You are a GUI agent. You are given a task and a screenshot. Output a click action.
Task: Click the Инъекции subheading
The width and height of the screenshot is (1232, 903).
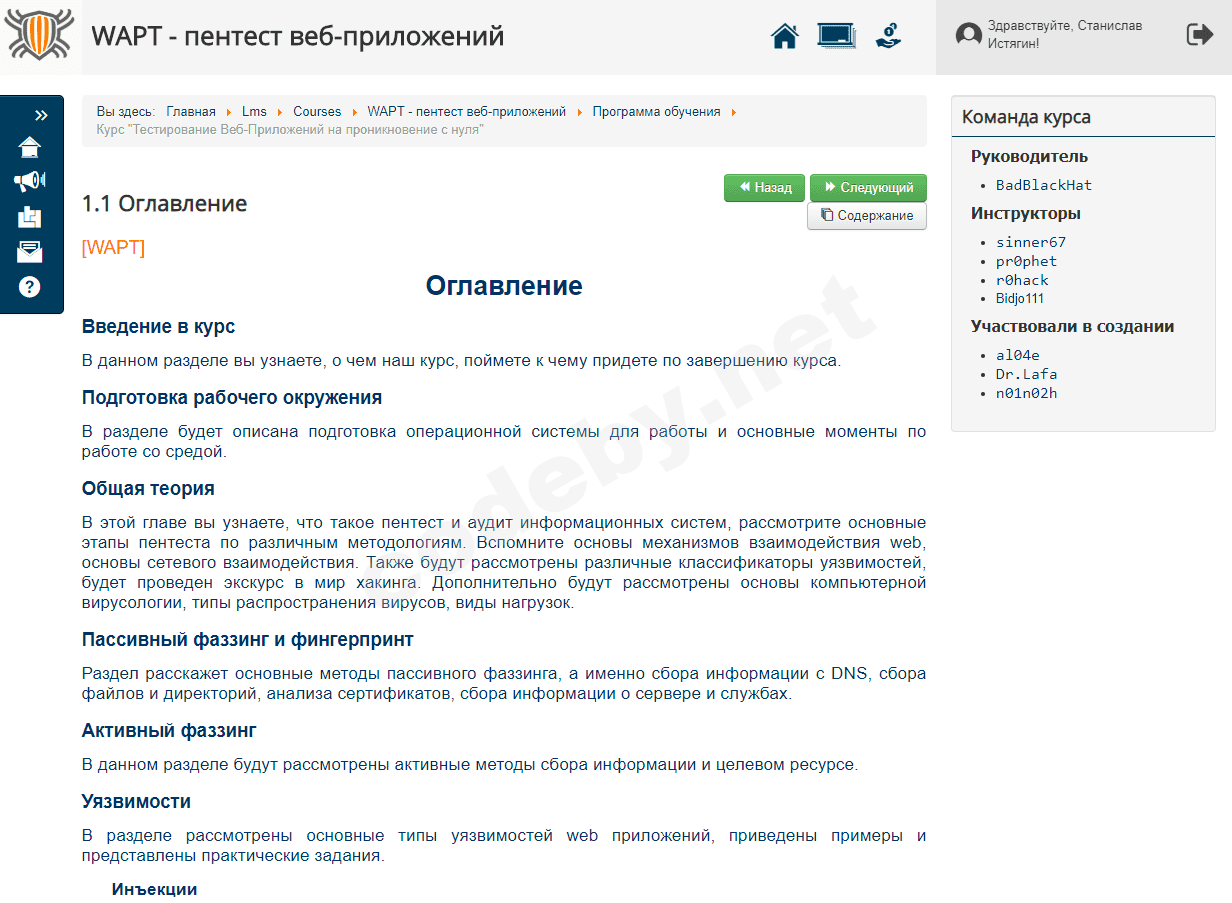point(154,889)
